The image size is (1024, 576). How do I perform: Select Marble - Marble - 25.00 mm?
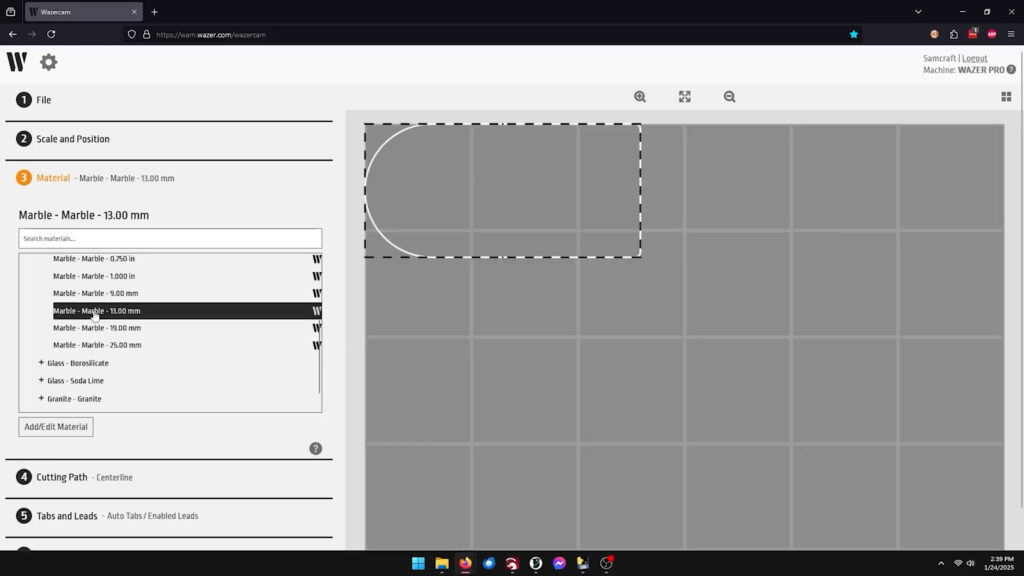(x=187, y=345)
